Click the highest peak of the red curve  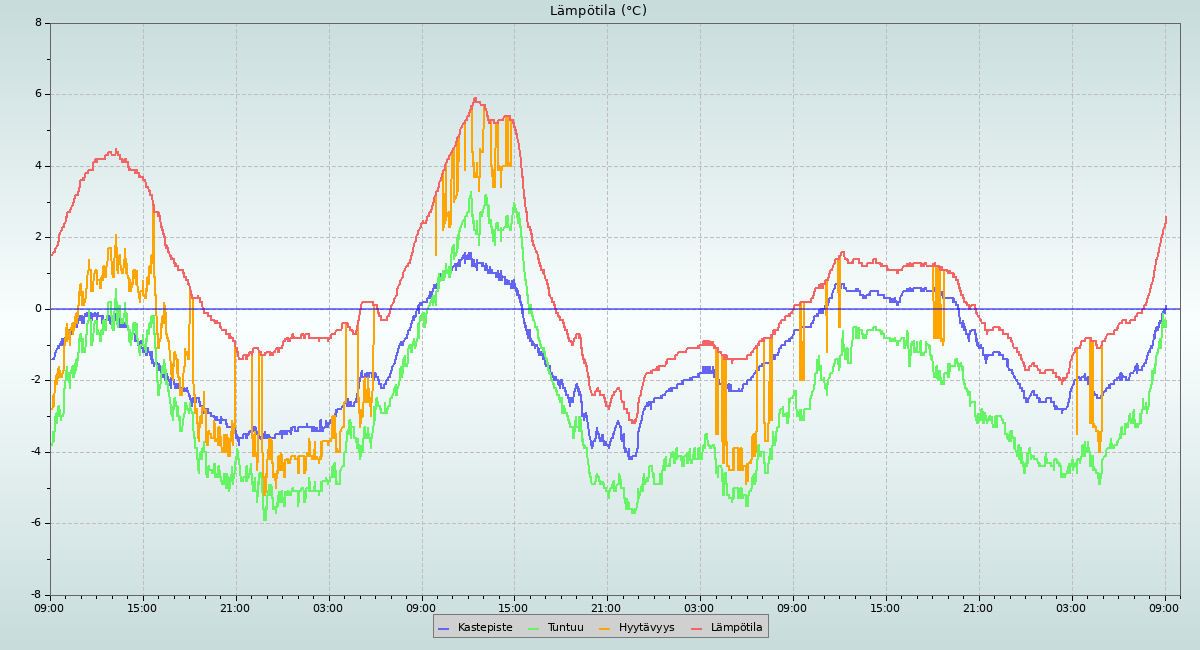tap(475, 98)
